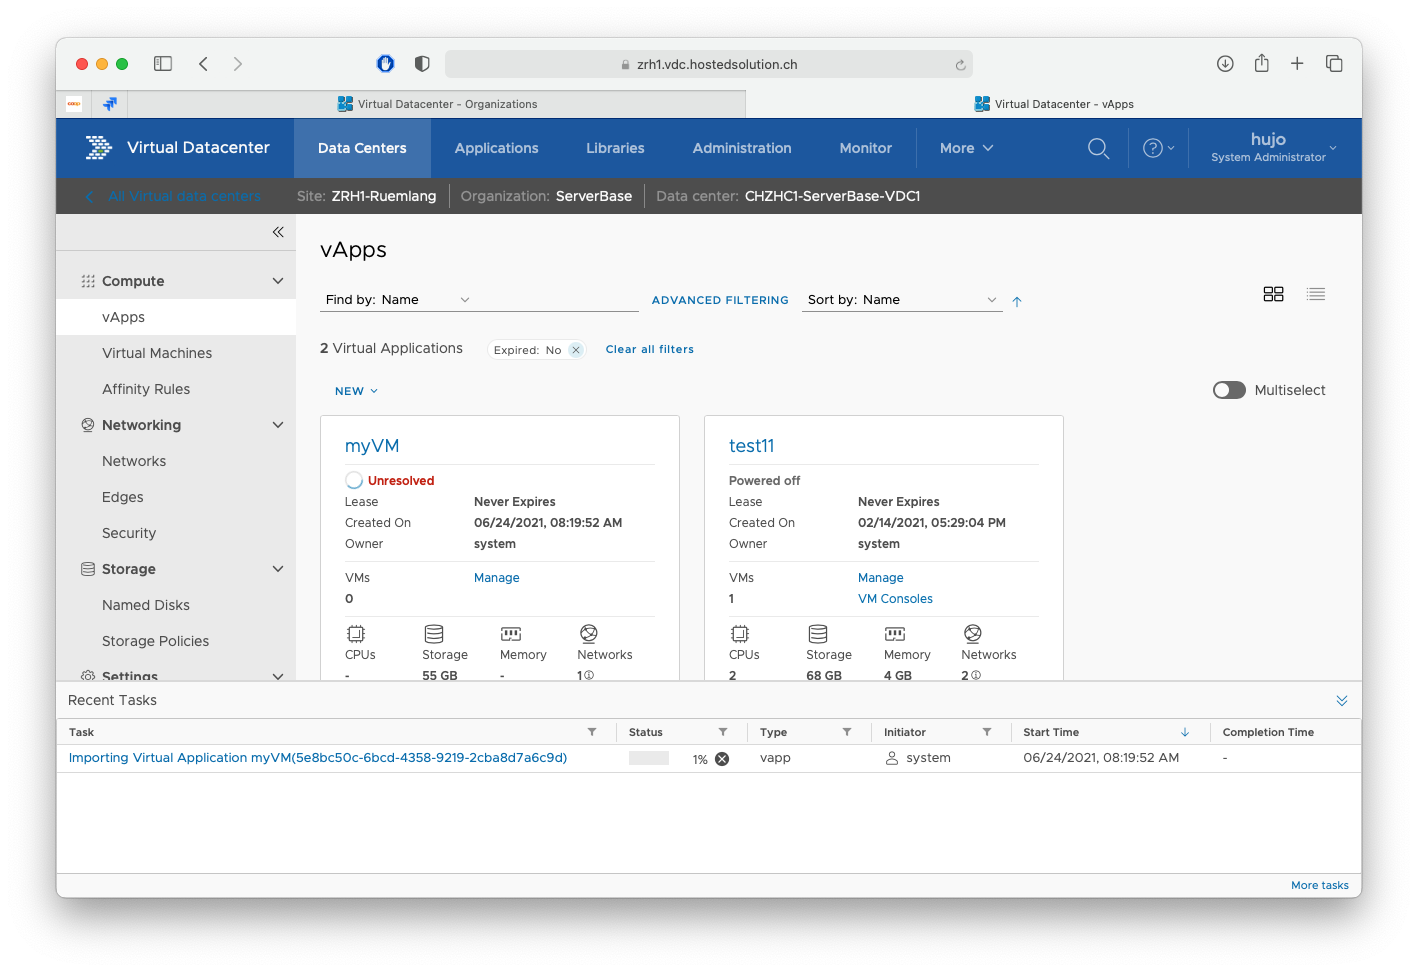Click the Safari address bar
This screenshot has height=972, width=1418.
click(708, 64)
